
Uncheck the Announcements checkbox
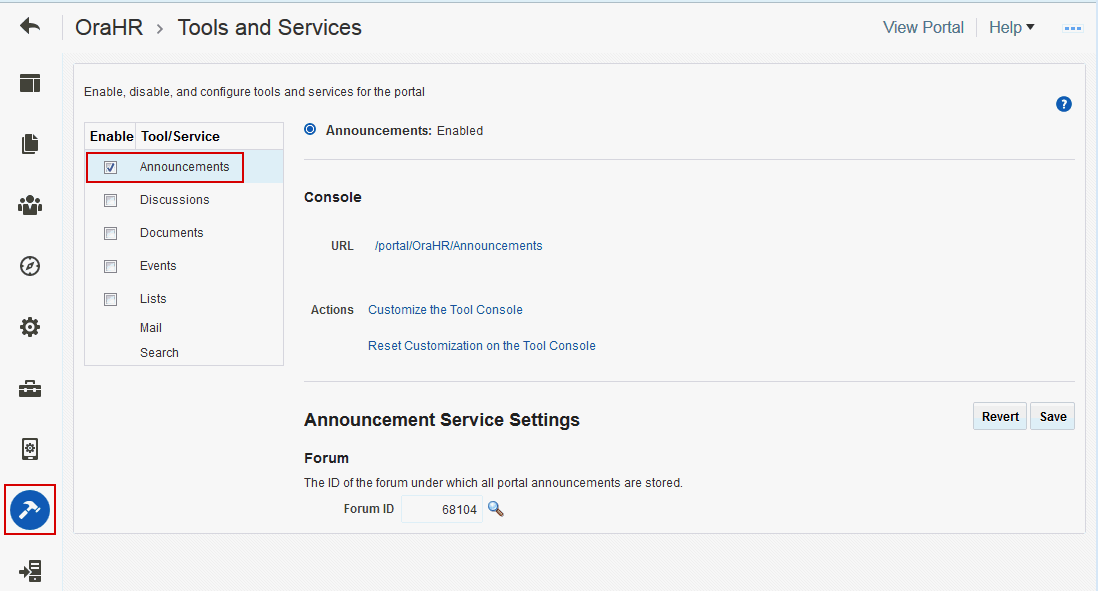pyautogui.click(x=111, y=167)
